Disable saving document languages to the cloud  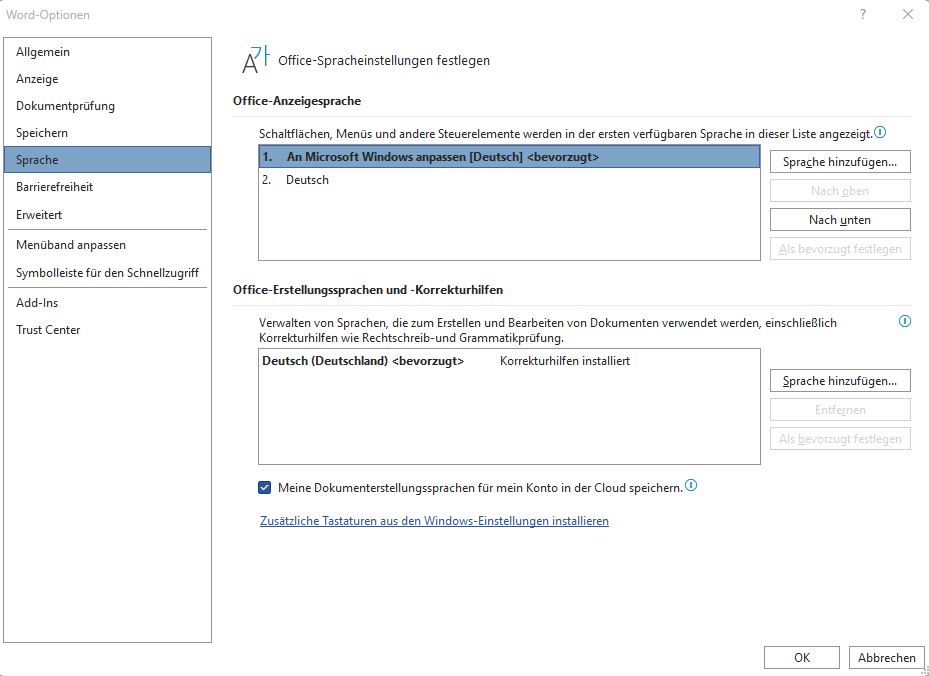click(x=264, y=487)
